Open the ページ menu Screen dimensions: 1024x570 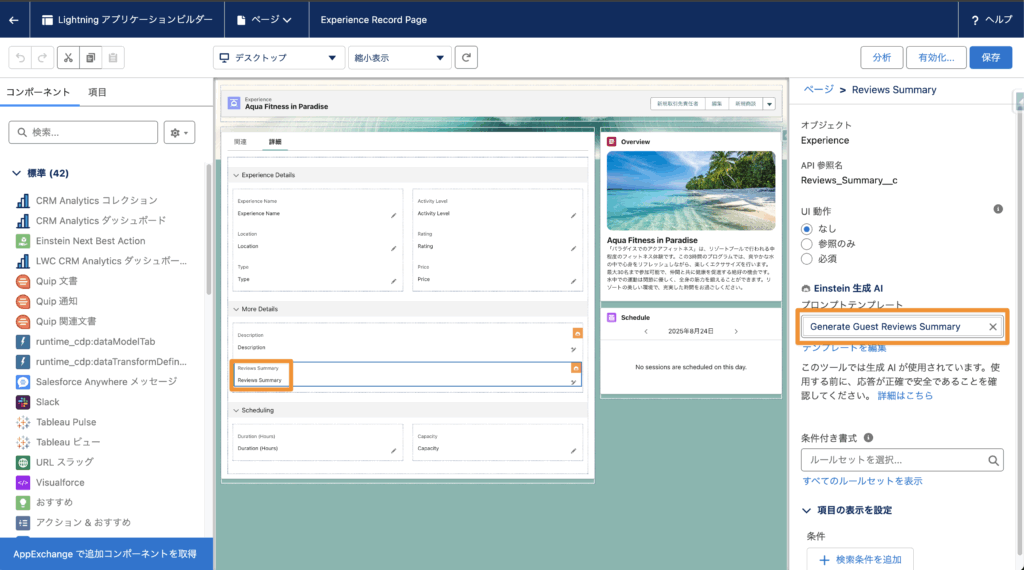click(x=265, y=19)
